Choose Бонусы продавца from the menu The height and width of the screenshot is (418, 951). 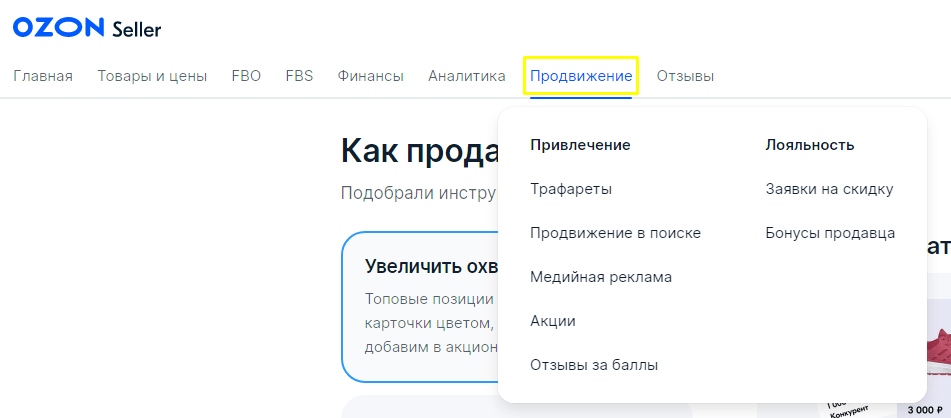(x=830, y=233)
